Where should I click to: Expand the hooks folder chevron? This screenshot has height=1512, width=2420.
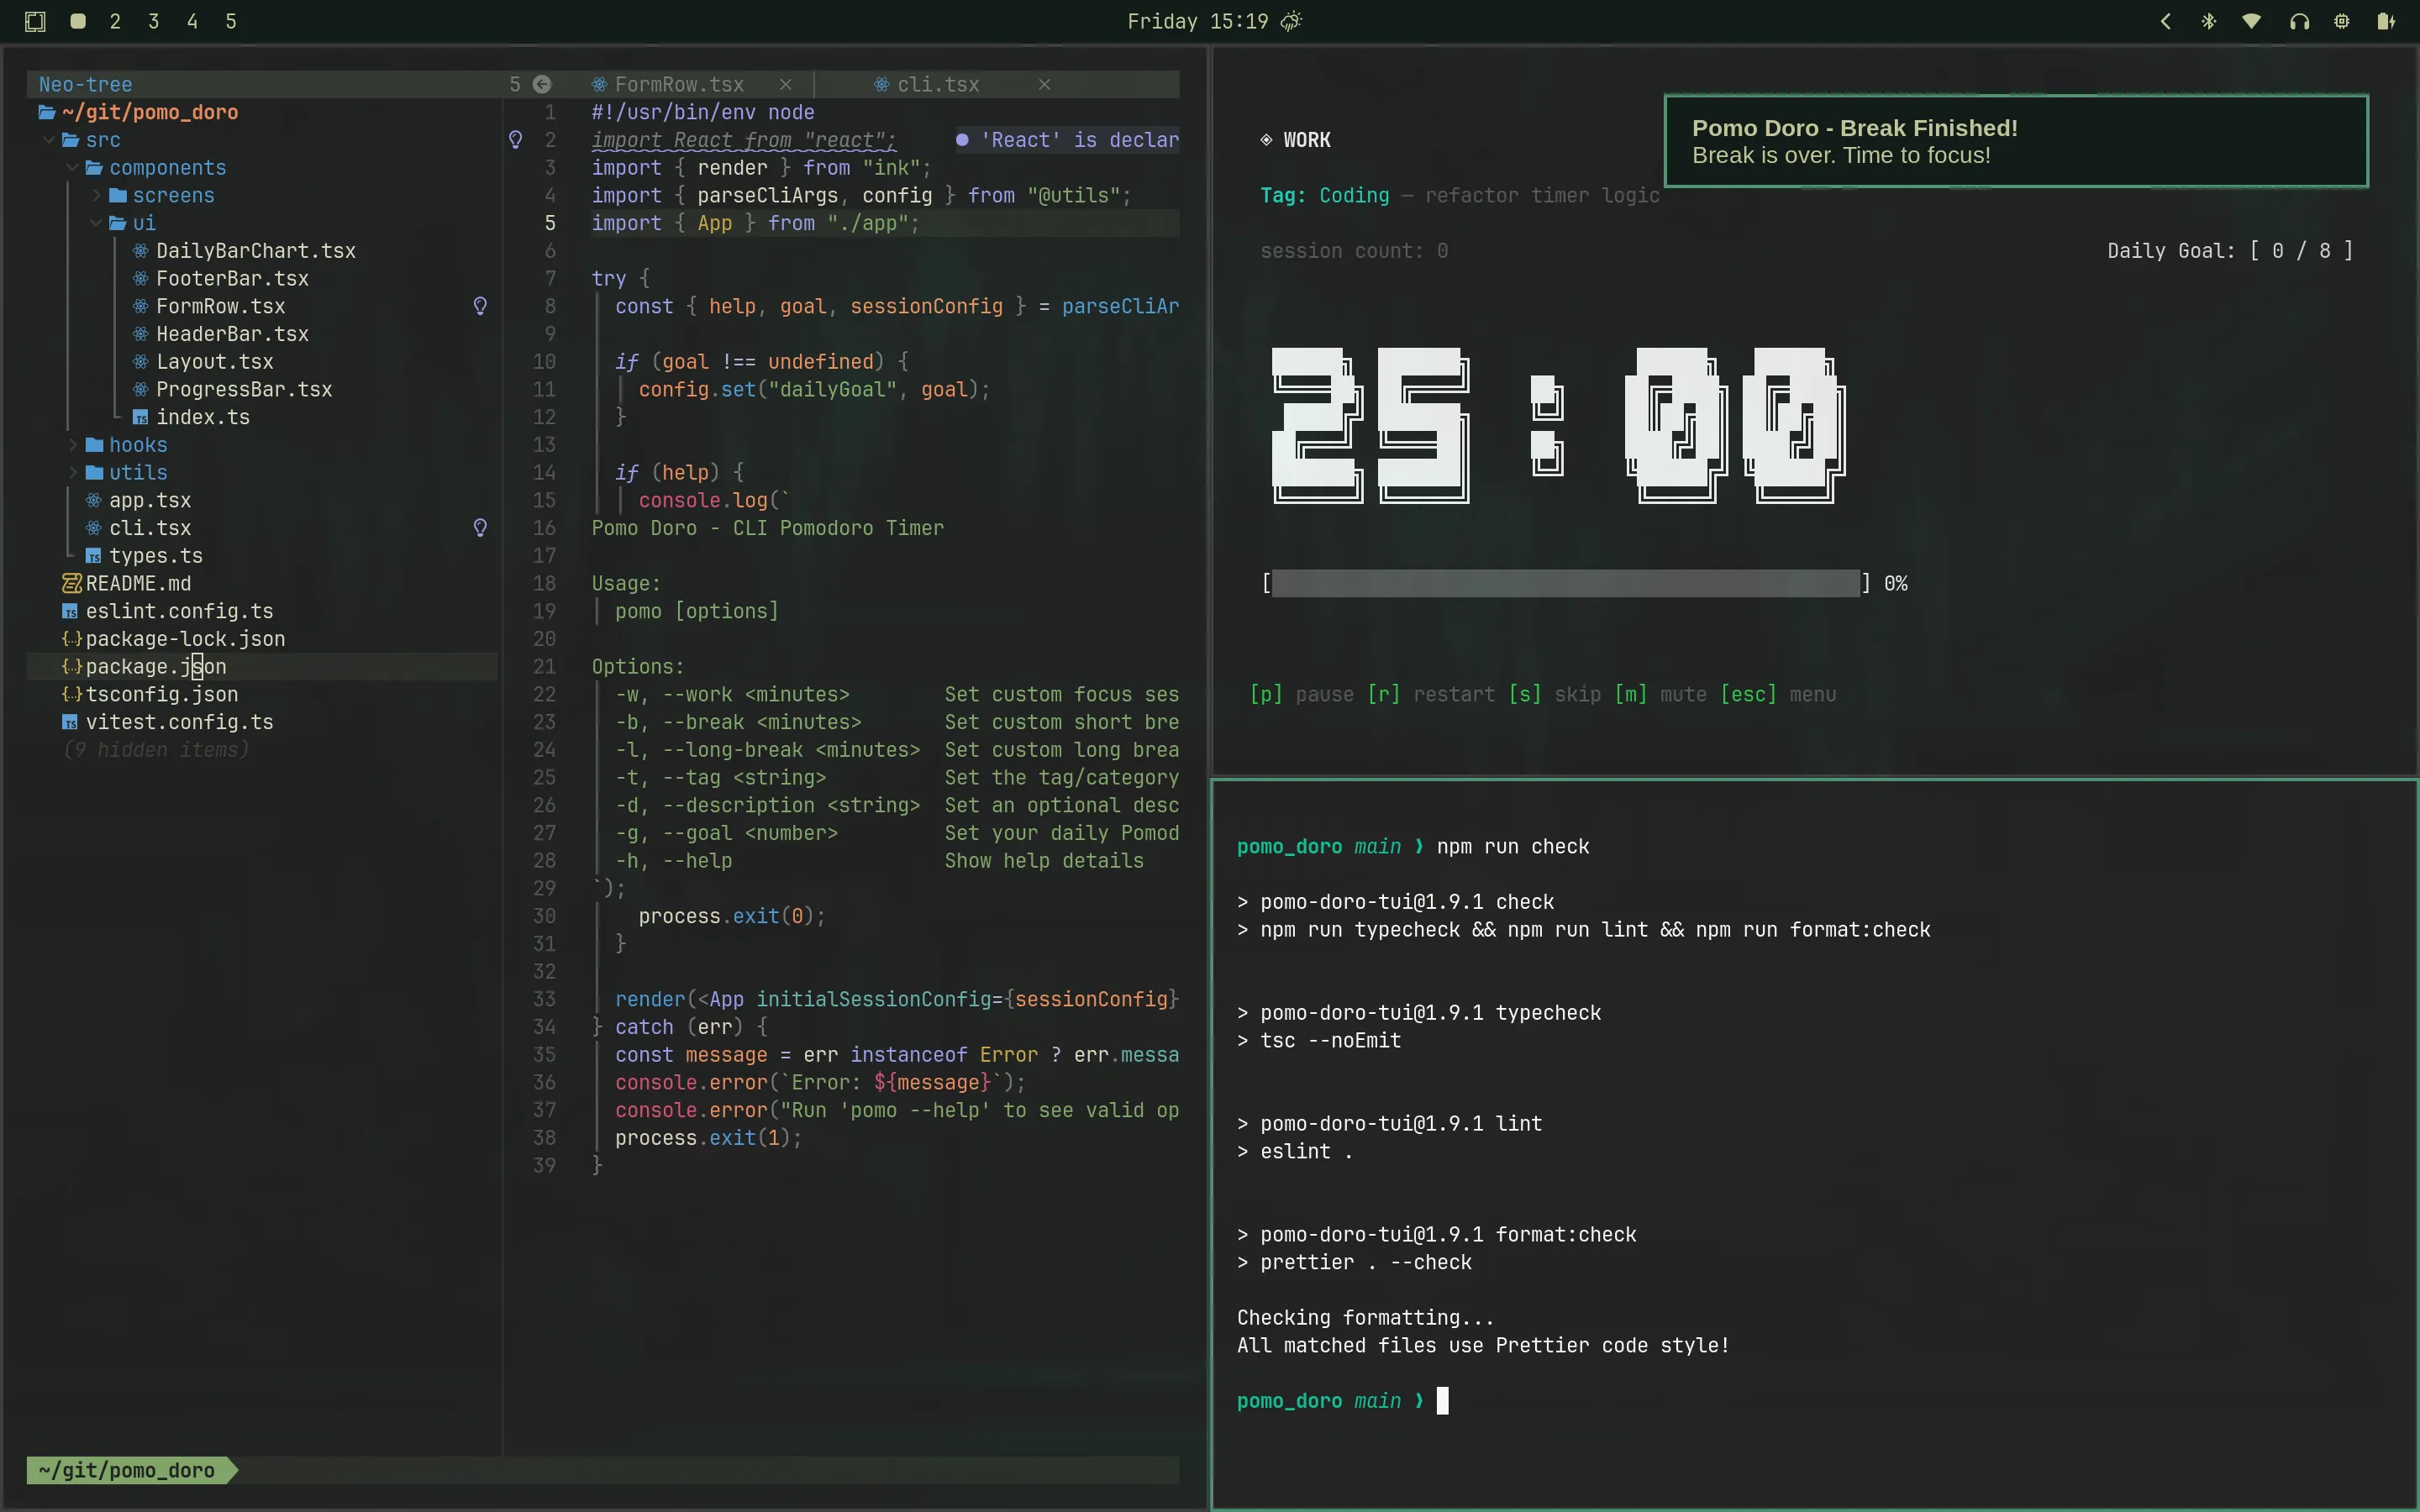click(x=72, y=445)
